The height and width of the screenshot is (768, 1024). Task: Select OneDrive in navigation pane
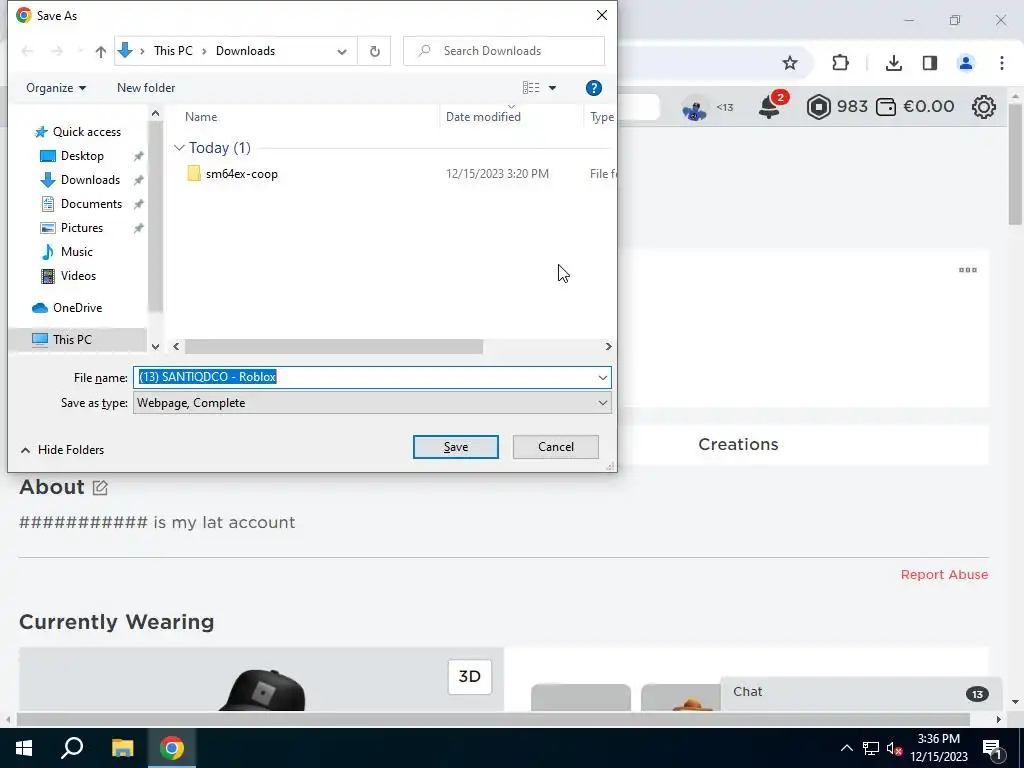tap(77, 308)
